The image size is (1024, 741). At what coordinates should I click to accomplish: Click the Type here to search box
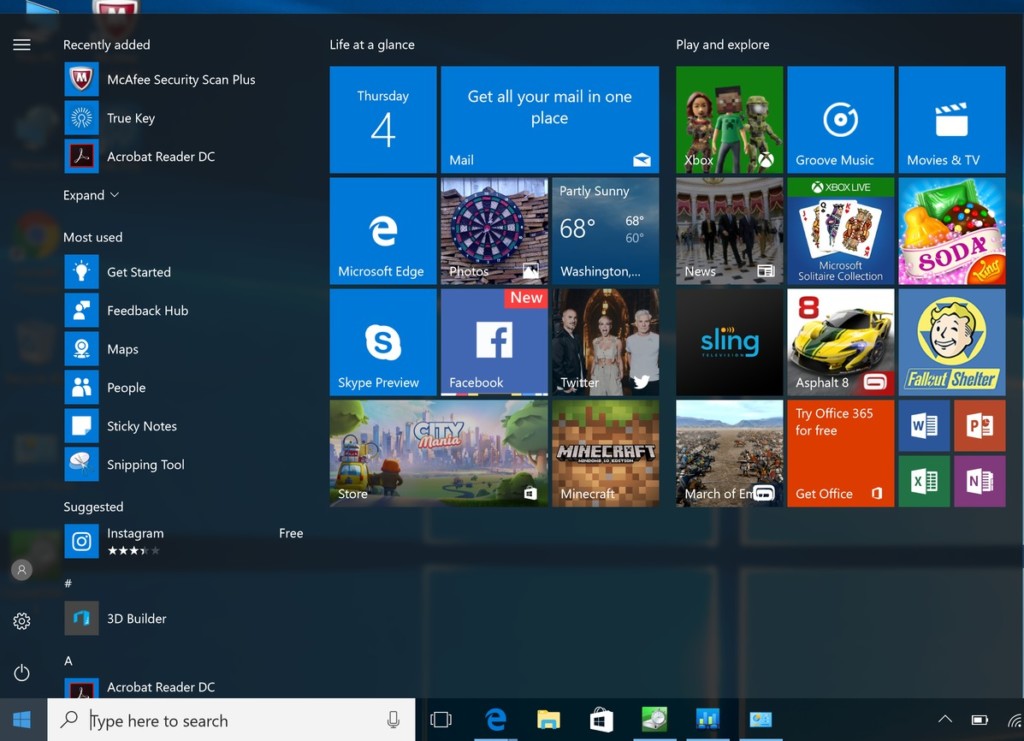click(x=231, y=720)
